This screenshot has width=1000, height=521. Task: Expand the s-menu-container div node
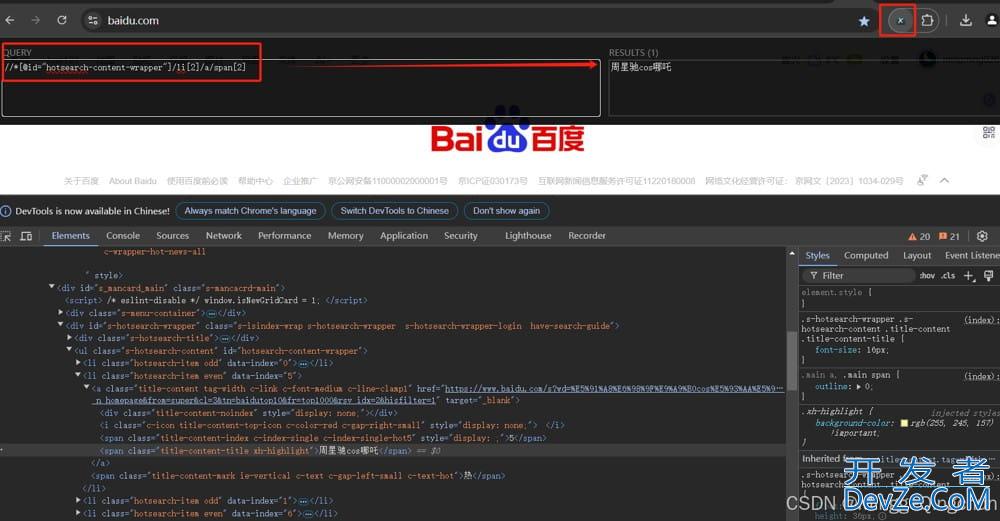click(x=61, y=312)
